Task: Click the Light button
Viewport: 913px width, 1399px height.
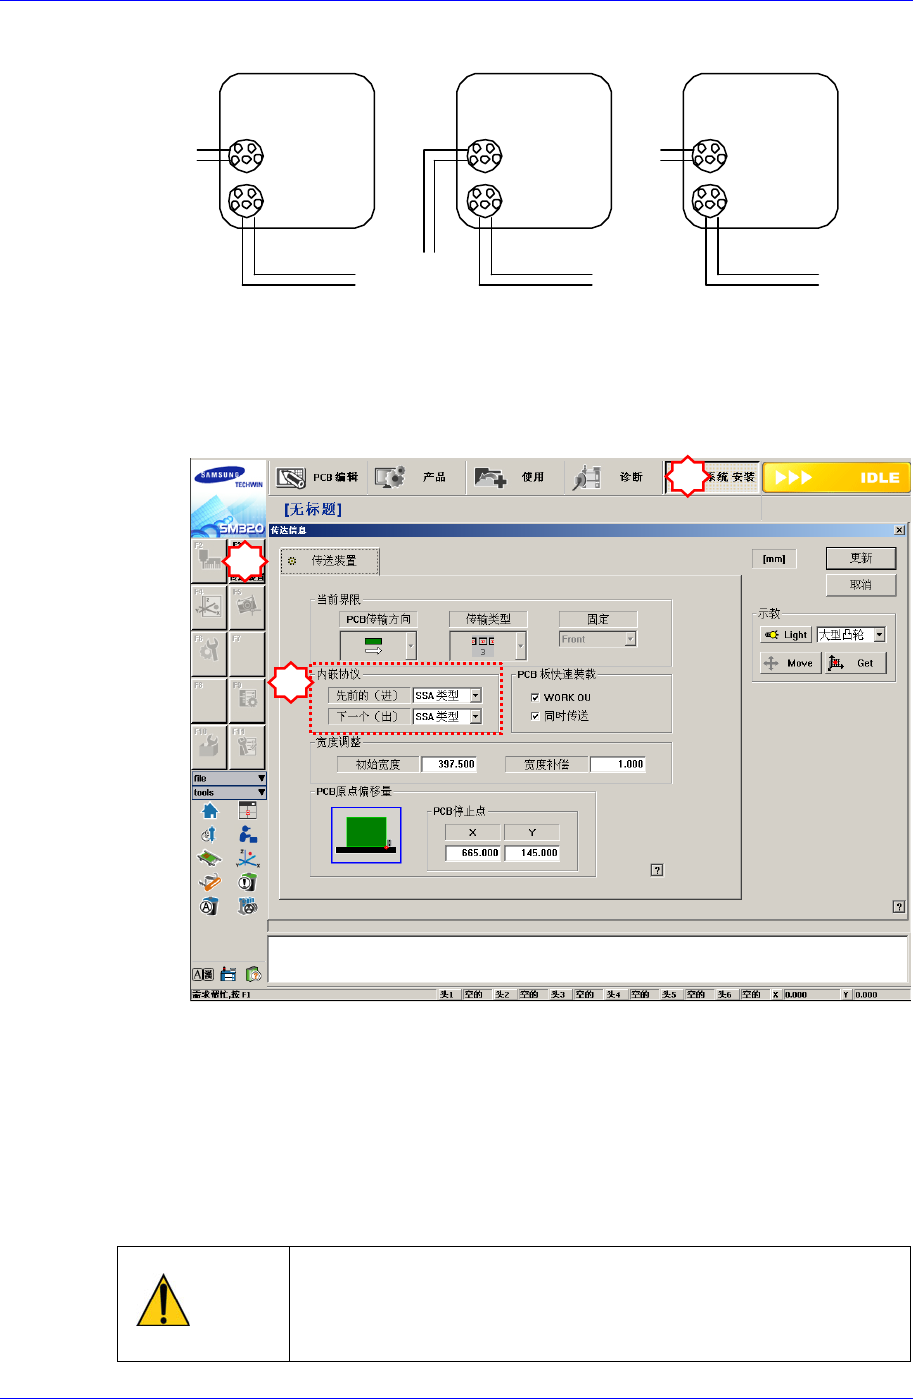Action: click(x=786, y=634)
